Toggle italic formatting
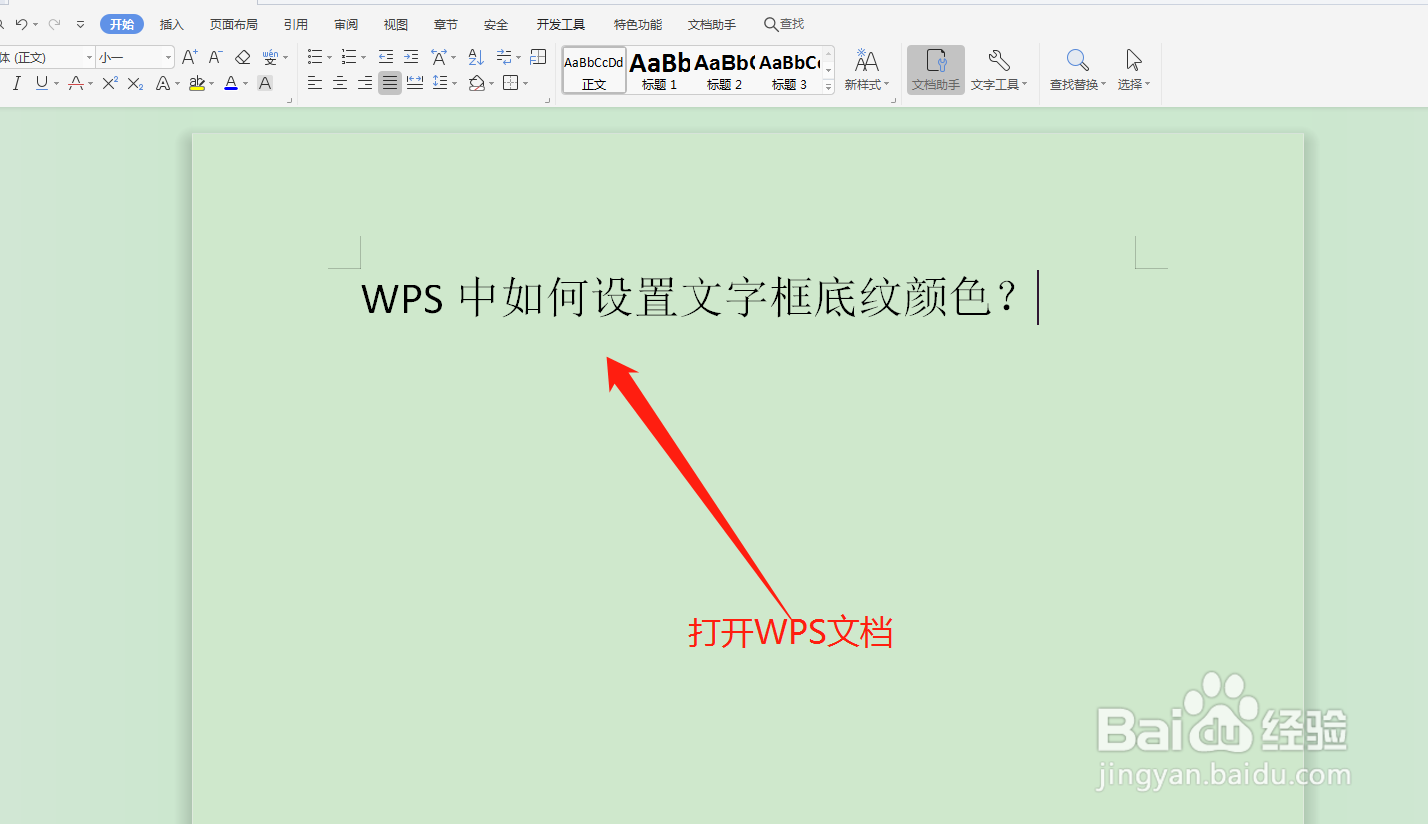 tap(17, 83)
